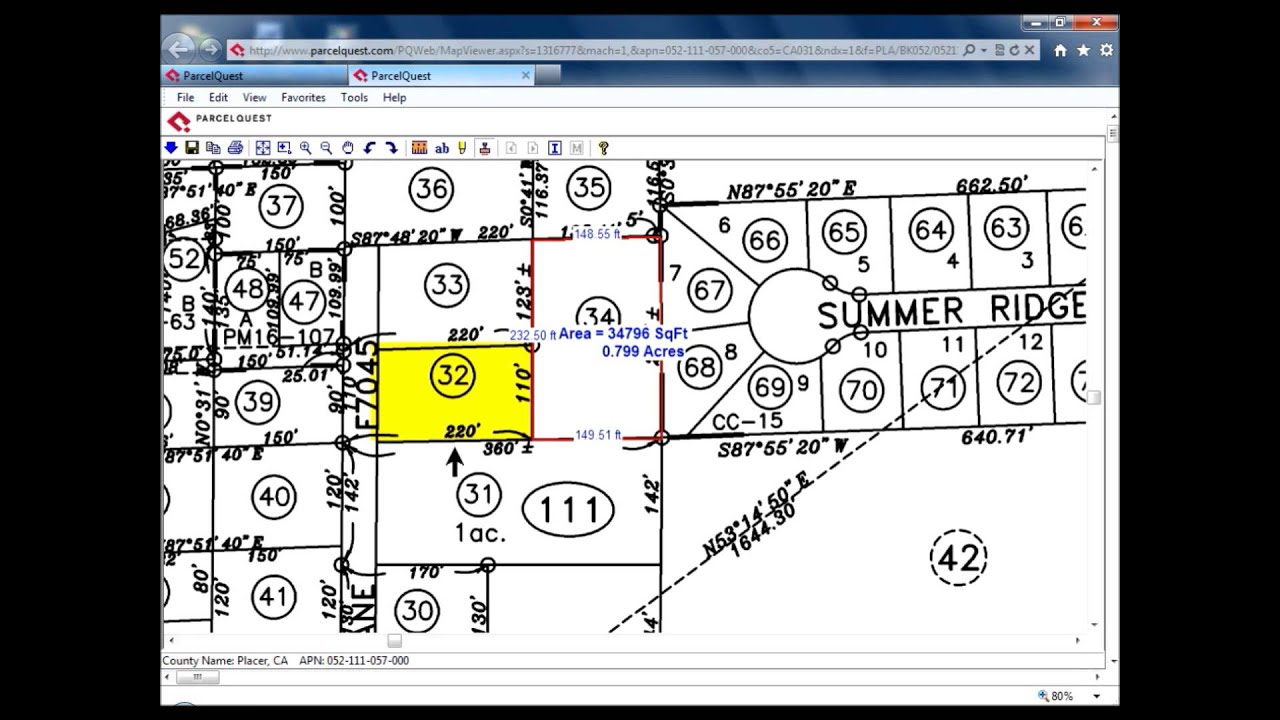Screen dimensions: 1280x720
Task: Open a new browser tab
Action: click(x=548, y=75)
